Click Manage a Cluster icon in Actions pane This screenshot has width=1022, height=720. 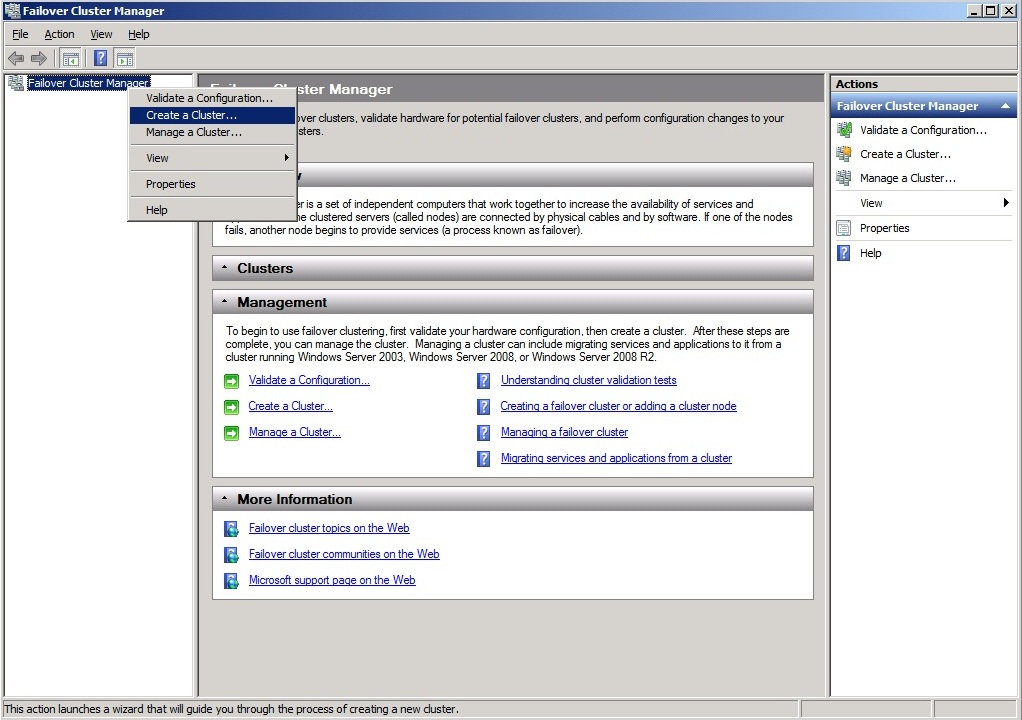tap(844, 178)
